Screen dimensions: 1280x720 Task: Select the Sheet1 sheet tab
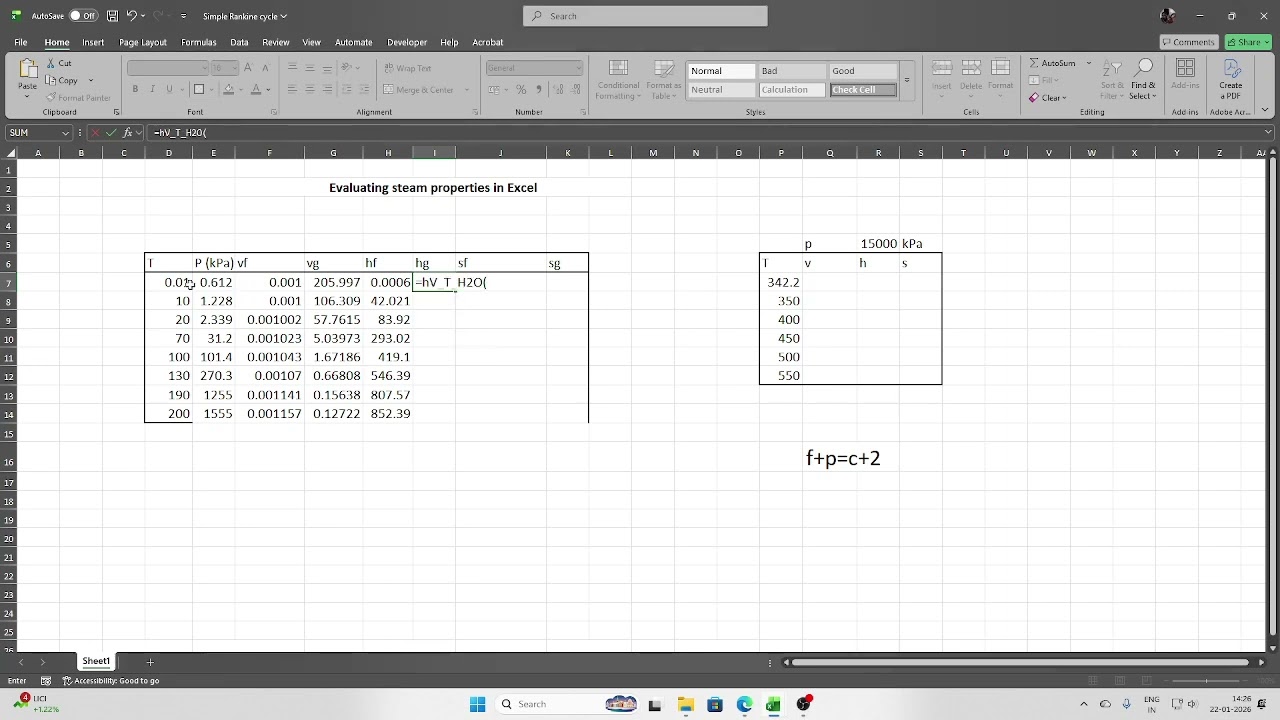pyautogui.click(x=96, y=661)
